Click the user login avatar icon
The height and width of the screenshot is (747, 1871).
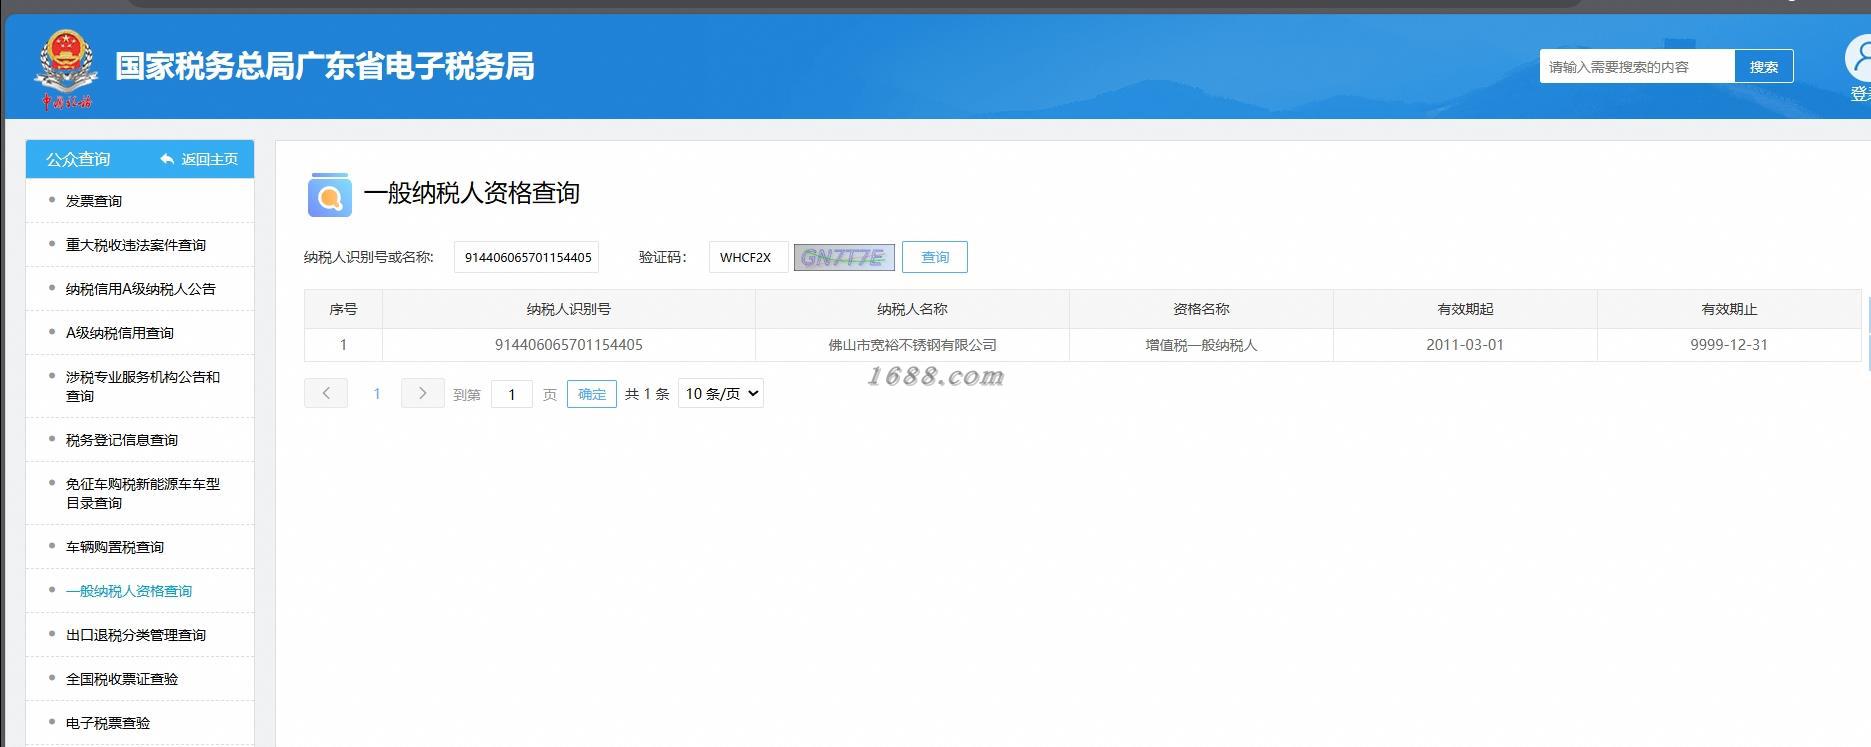1859,59
